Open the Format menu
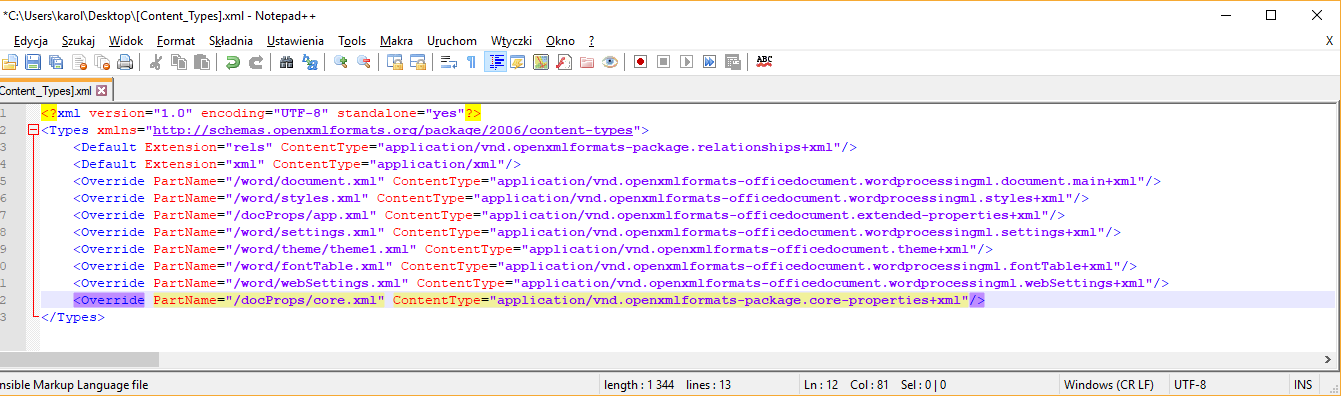Screen dimensions: 1341x396 click(176, 41)
